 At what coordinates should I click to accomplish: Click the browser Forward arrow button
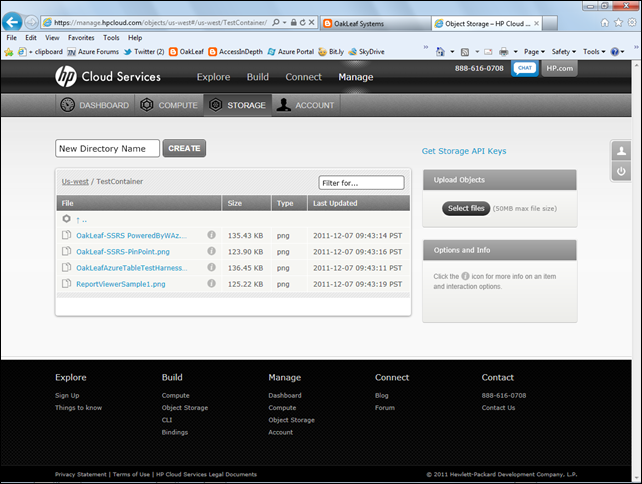click(x=32, y=22)
